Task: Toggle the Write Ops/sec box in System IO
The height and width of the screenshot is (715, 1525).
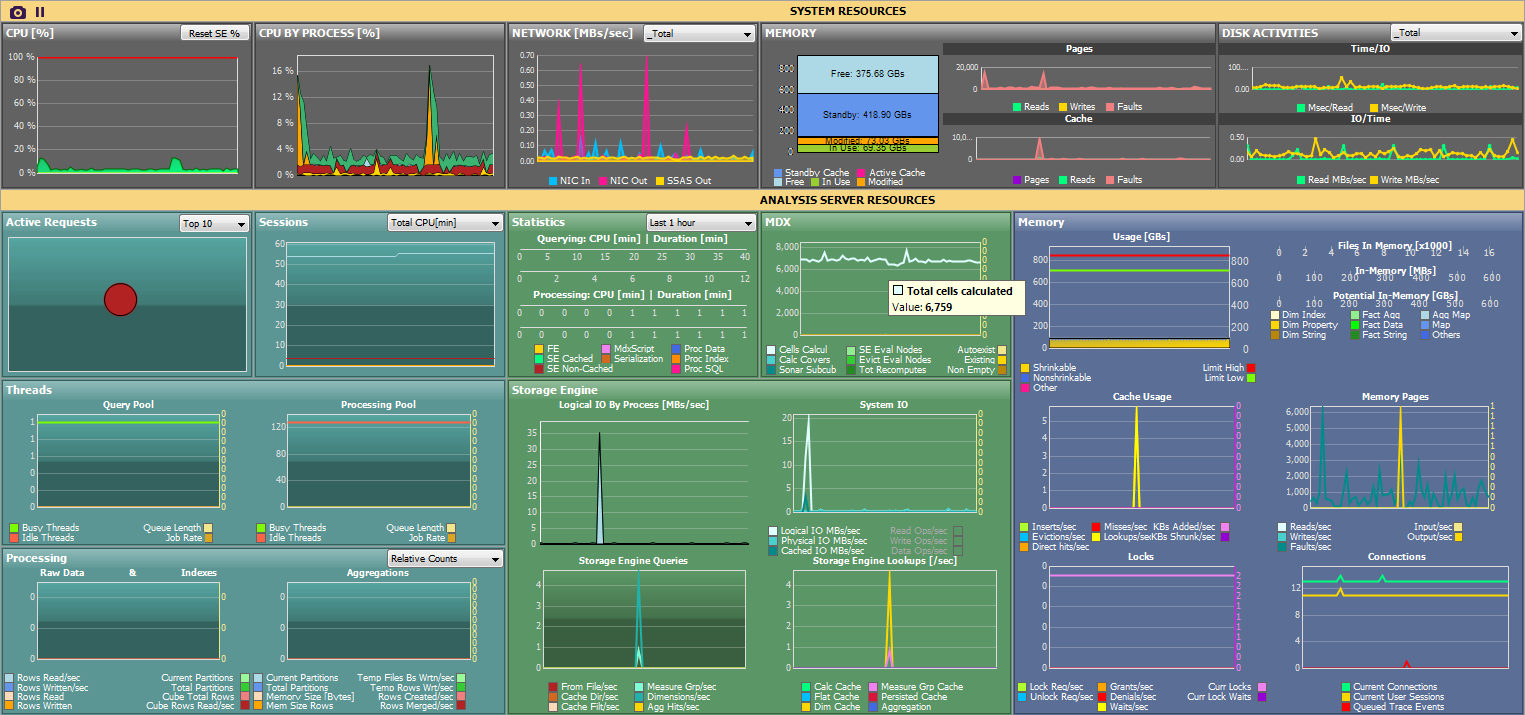Action: pos(958,541)
